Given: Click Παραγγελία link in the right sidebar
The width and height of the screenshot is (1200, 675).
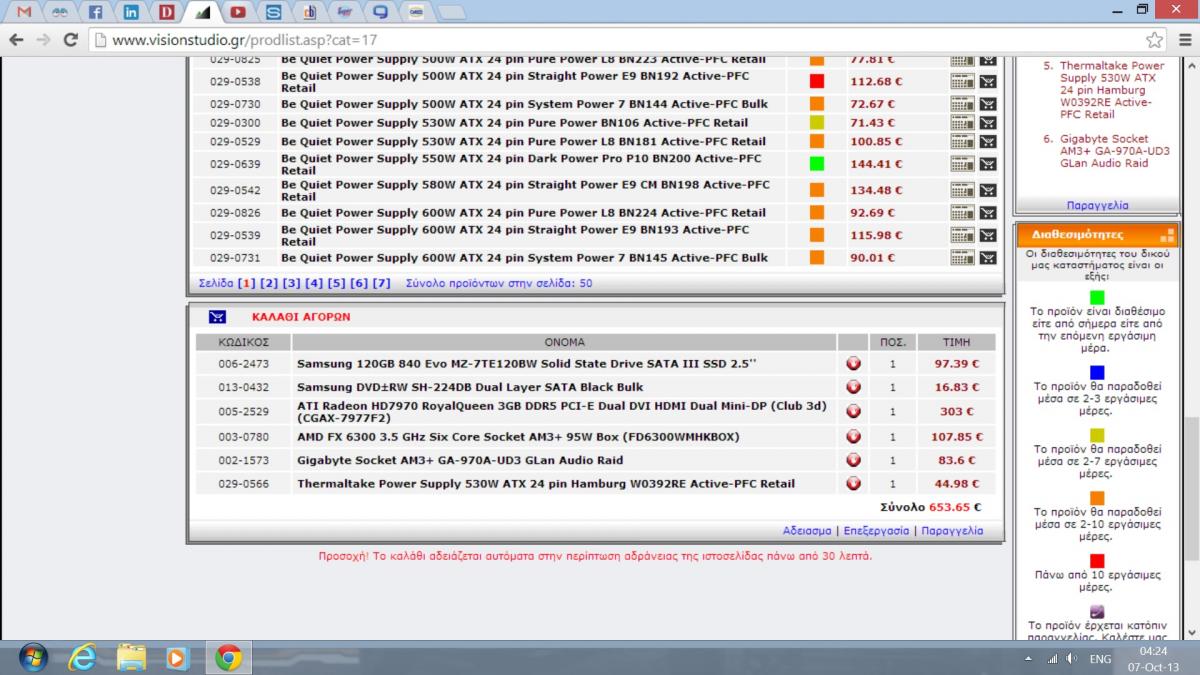Looking at the screenshot, I should 1097,205.
